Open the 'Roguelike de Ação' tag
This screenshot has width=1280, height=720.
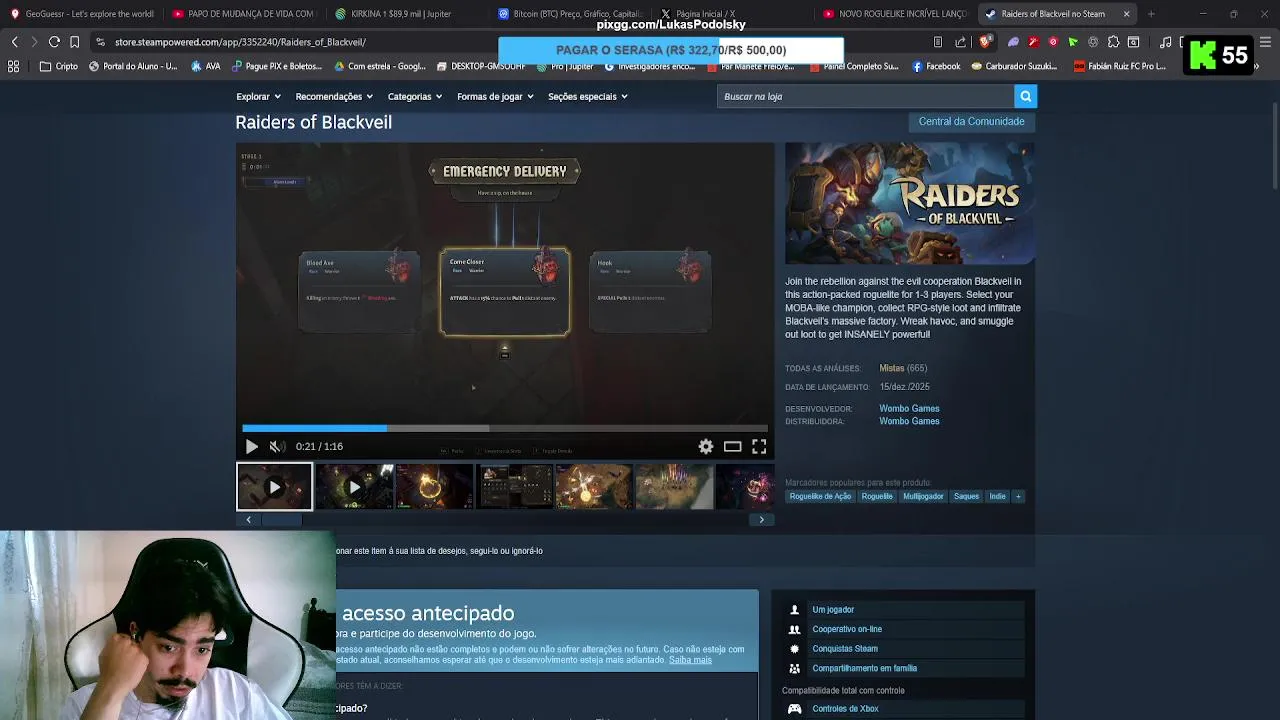pyautogui.click(x=820, y=496)
